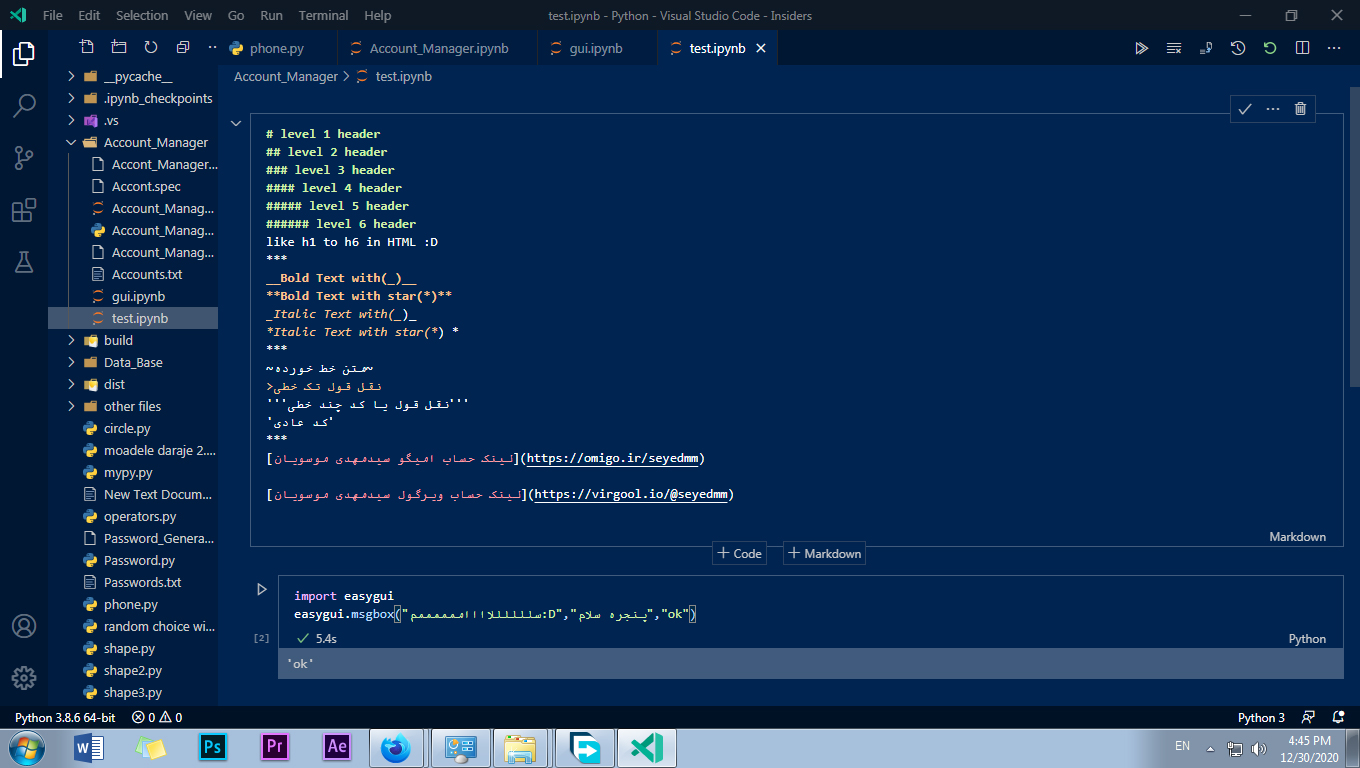Split the editor to the right
The image size is (1360, 768).
click(x=1302, y=48)
